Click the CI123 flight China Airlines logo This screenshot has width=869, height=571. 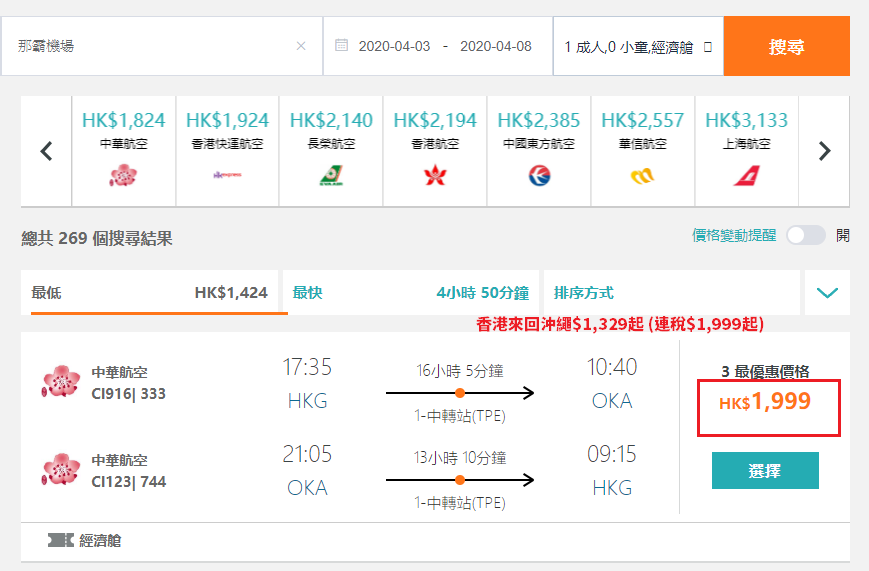[x=60, y=469]
